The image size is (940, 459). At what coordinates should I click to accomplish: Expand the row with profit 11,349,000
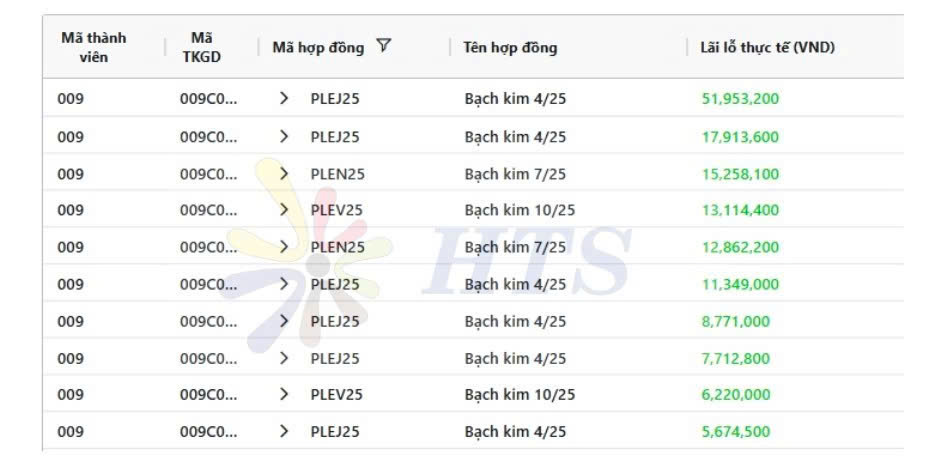(x=284, y=284)
